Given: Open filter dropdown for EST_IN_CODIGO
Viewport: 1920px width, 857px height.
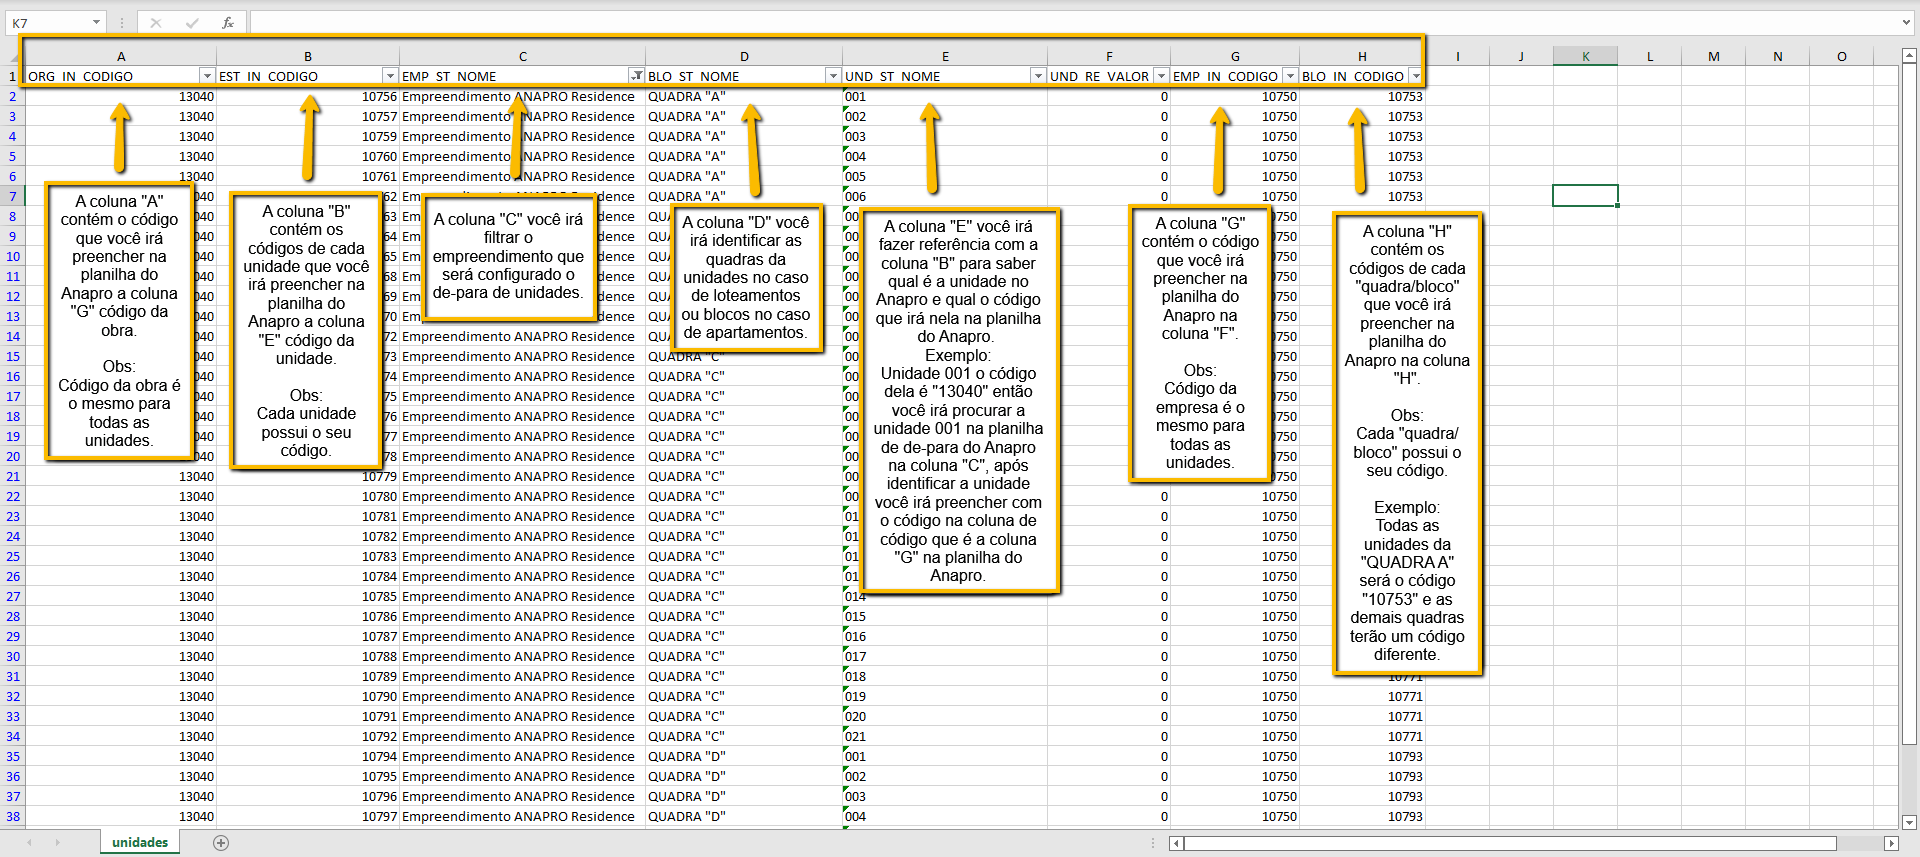Looking at the screenshot, I should coord(390,76).
